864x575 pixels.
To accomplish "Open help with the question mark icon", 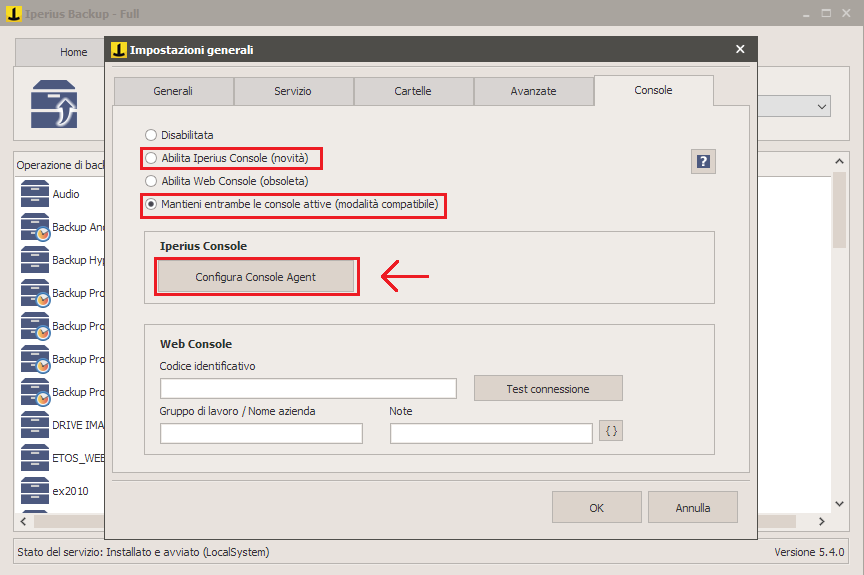I will click(703, 161).
